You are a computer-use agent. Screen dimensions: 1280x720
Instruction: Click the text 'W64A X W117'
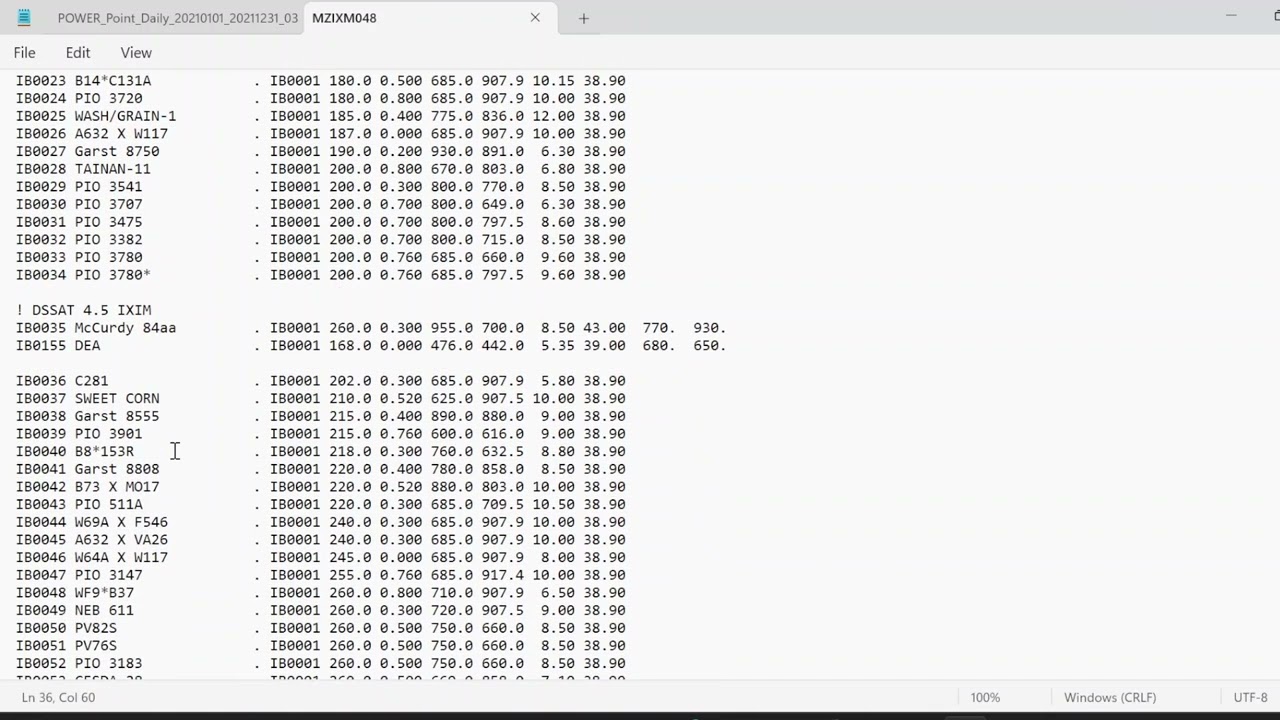coord(121,558)
